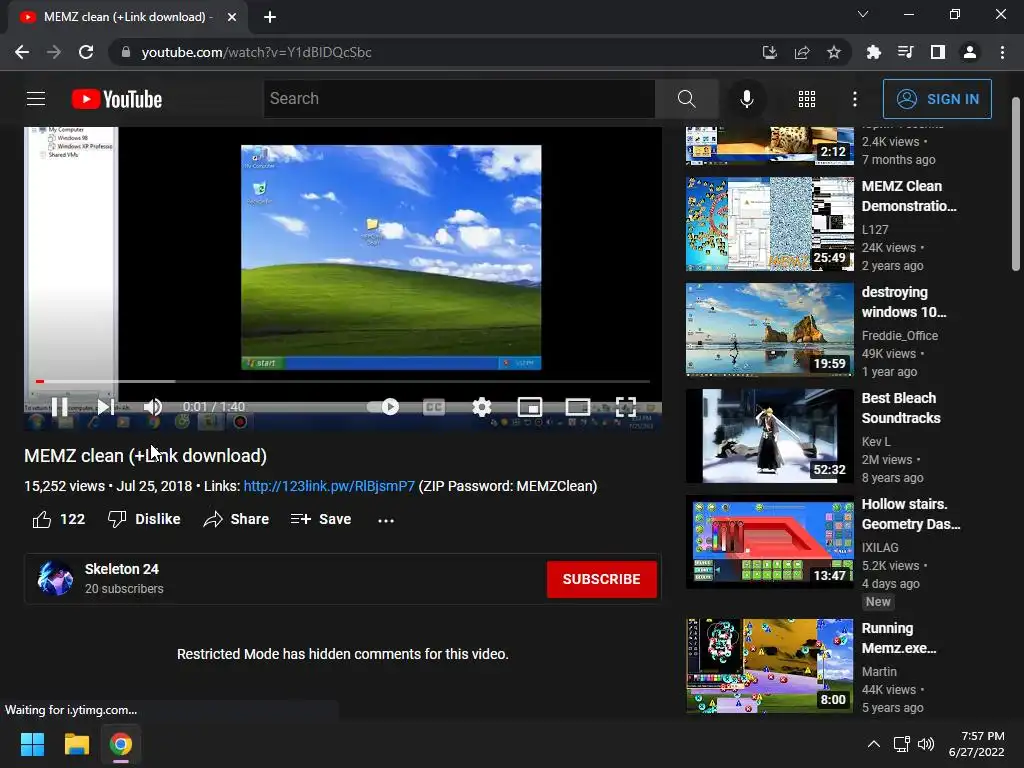Open Running Memz.exe video title

(x=899, y=638)
